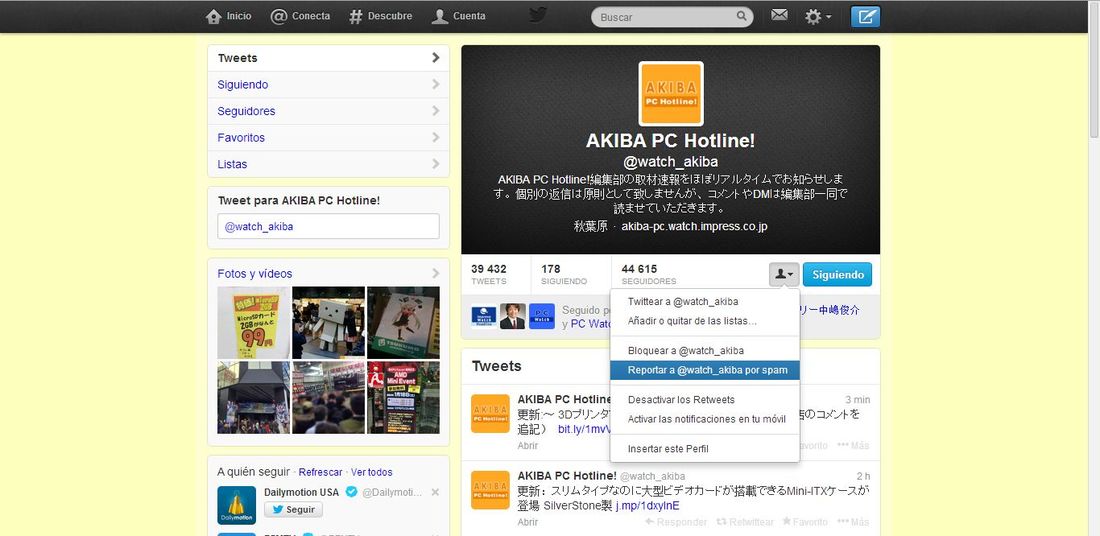Expand the Tweets sidebar item
The width and height of the screenshot is (1100, 536).
click(328, 58)
